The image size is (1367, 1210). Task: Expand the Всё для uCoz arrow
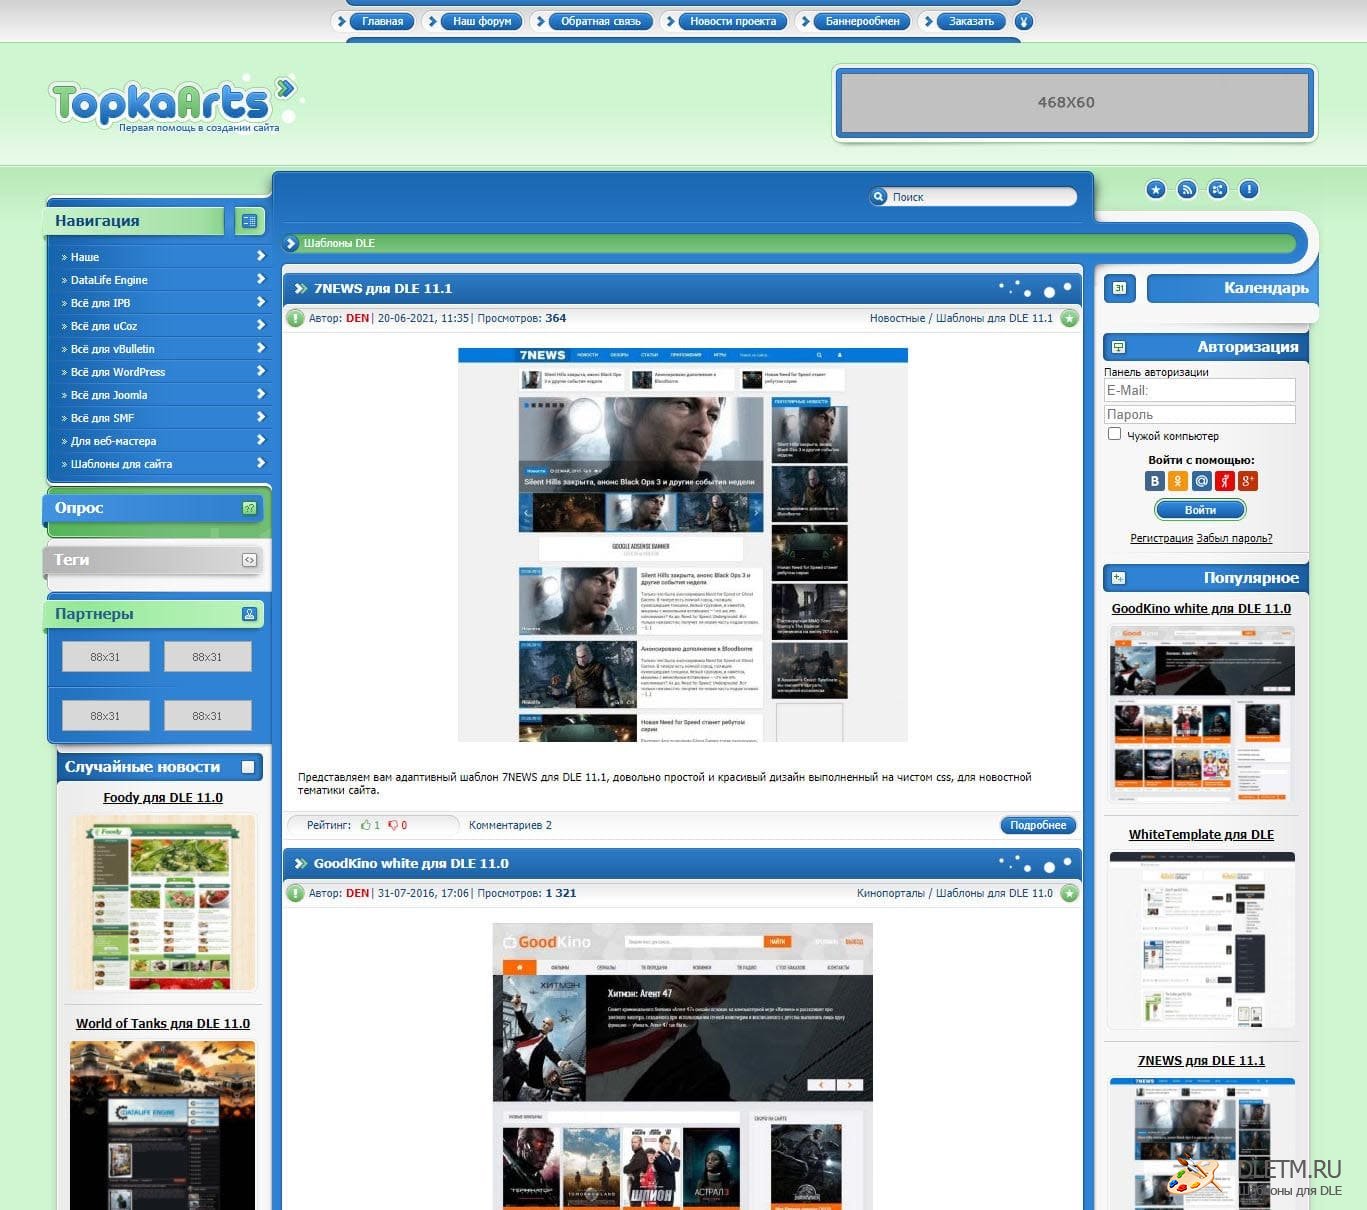pyautogui.click(x=260, y=325)
